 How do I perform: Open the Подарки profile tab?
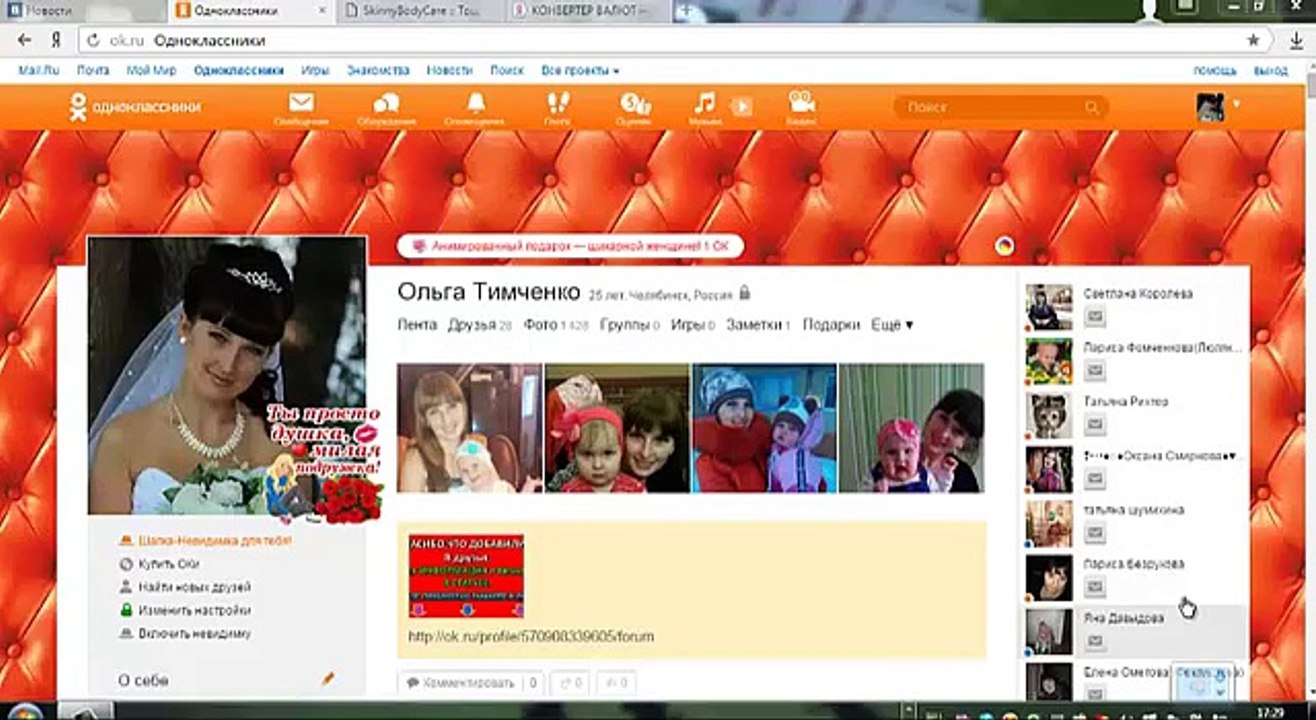point(831,325)
